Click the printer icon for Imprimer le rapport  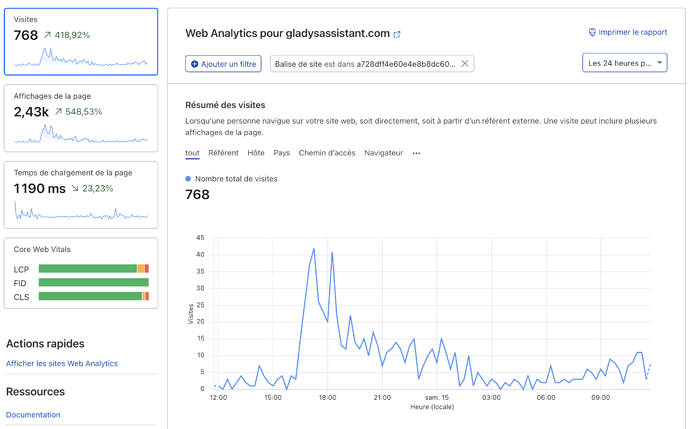[x=592, y=32]
